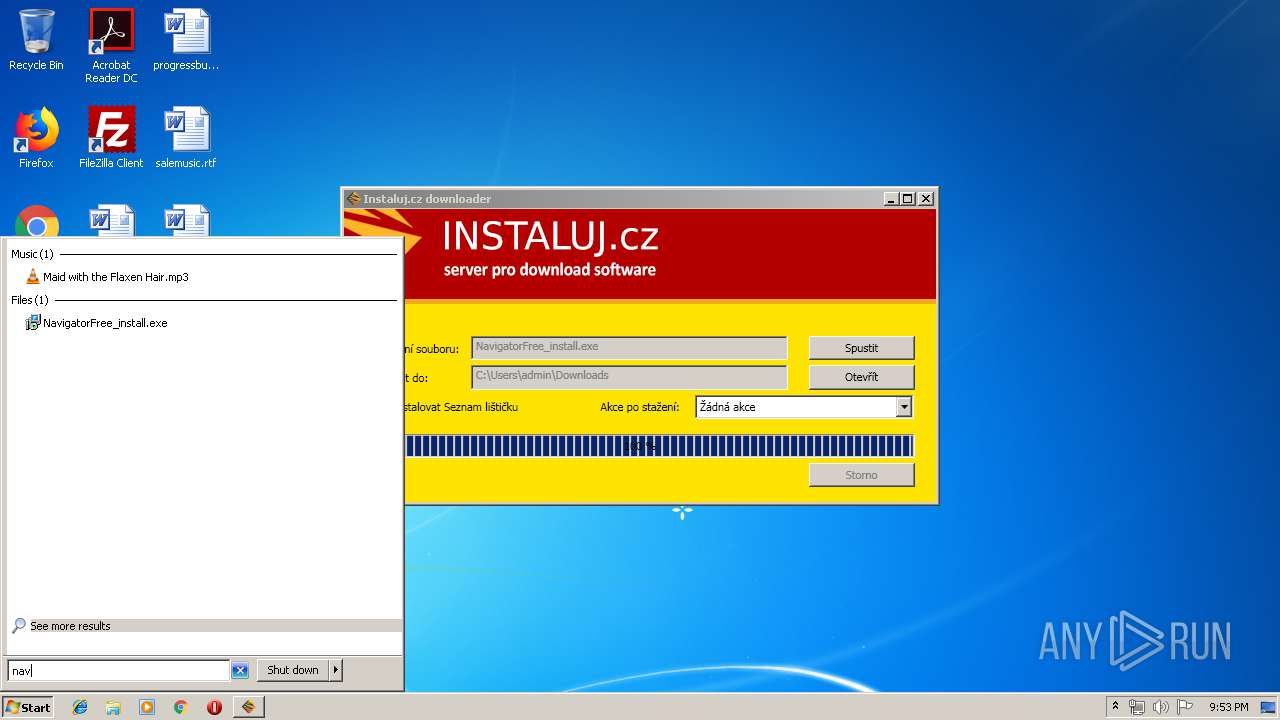Click See more results link
Screen dimensions: 1280x720
(x=70, y=626)
